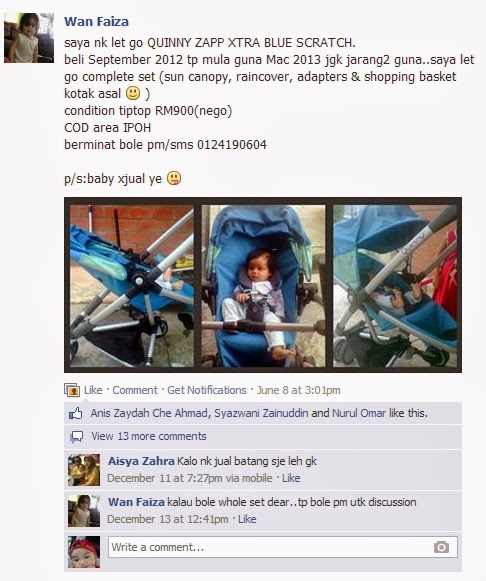Open Nurul Omar's profile link

tap(359, 413)
